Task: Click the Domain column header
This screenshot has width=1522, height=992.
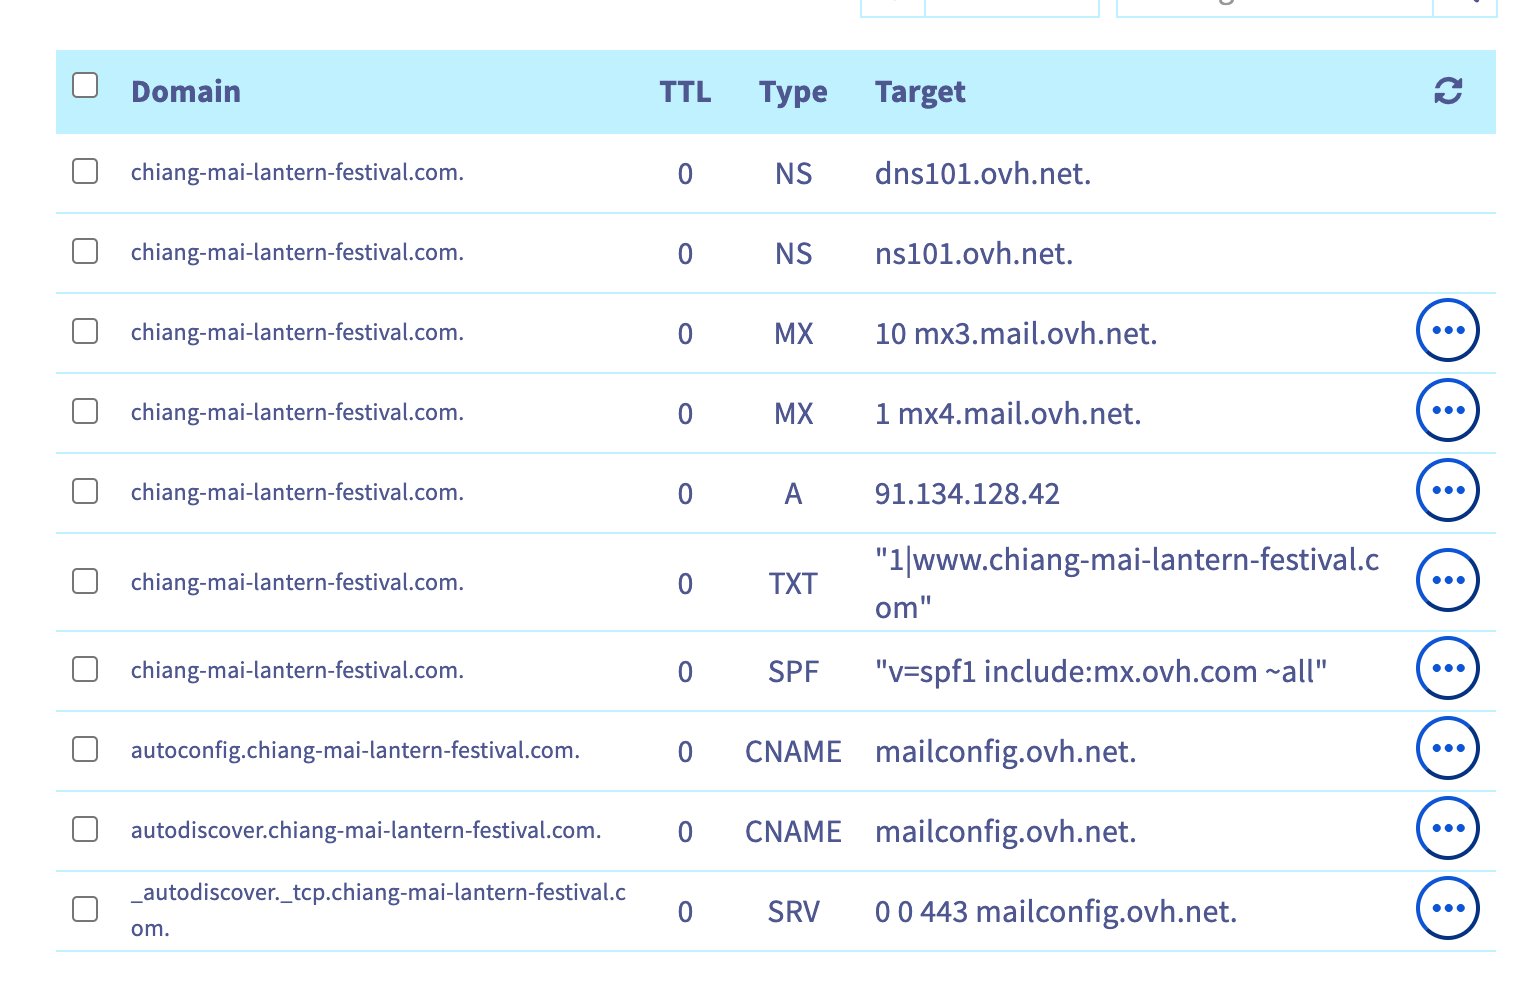Action: [186, 92]
